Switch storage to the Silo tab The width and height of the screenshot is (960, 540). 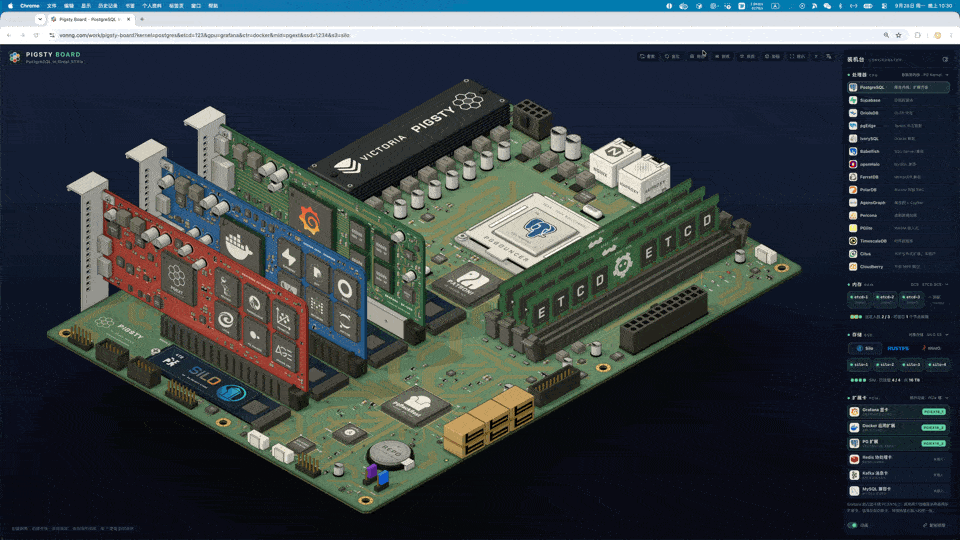[x=864, y=348]
